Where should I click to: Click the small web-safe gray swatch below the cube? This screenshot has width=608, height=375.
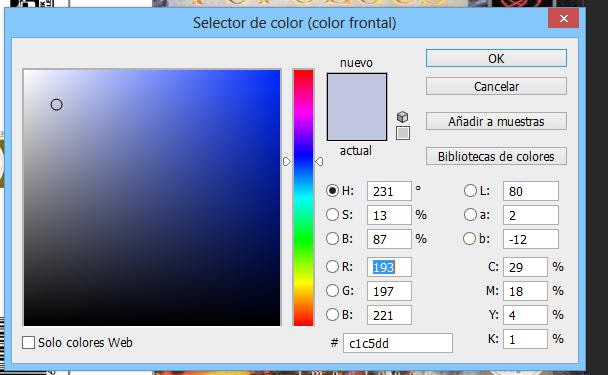(x=403, y=133)
